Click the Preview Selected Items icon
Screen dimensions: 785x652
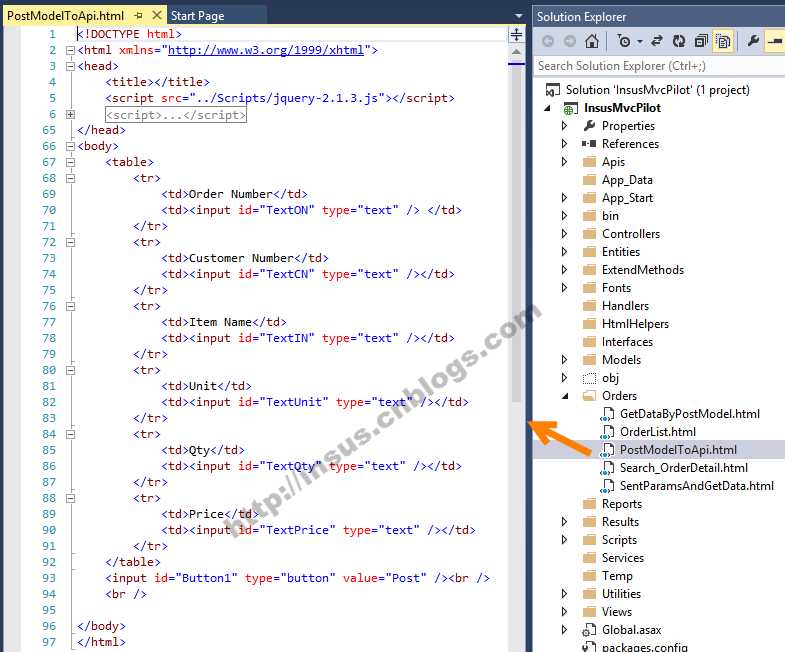[775, 41]
